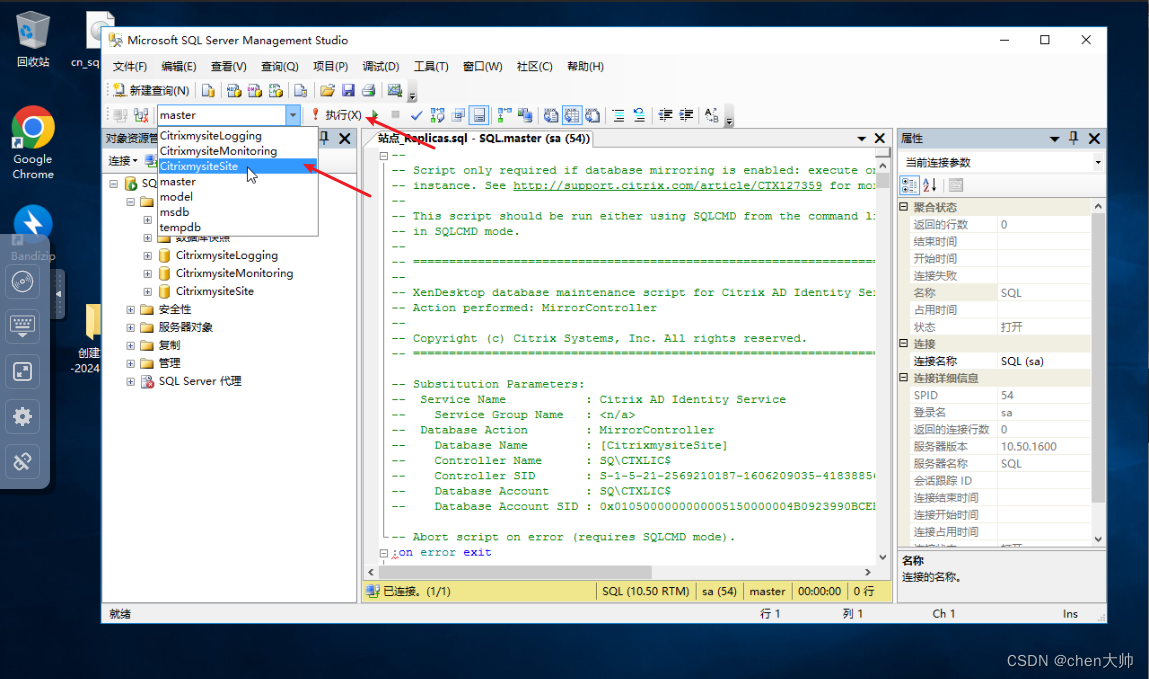Collapse the 连接详细信息 properties section
This screenshot has width=1149, height=679.
[904, 378]
